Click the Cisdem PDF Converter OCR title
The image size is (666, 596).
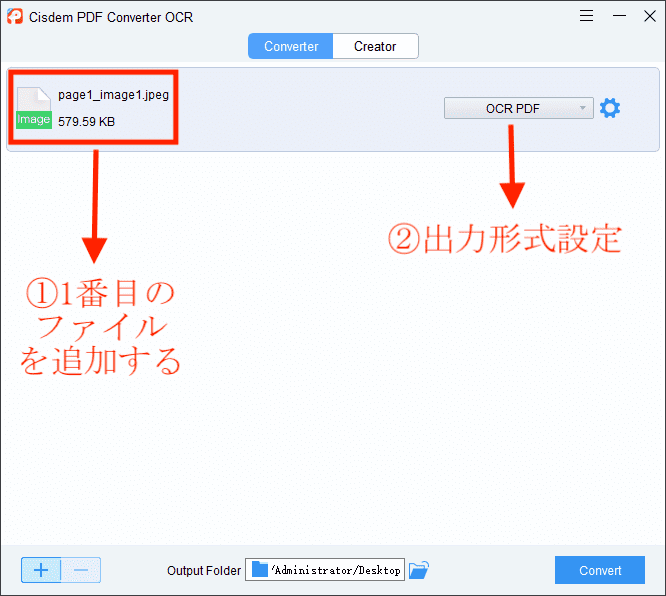(x=111, y=17)
